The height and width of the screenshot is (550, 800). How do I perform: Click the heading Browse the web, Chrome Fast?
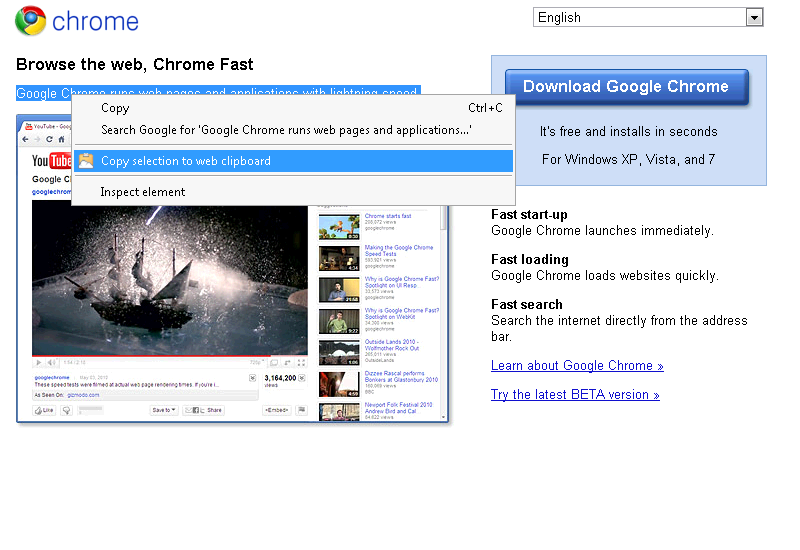[x=135, y=64]
